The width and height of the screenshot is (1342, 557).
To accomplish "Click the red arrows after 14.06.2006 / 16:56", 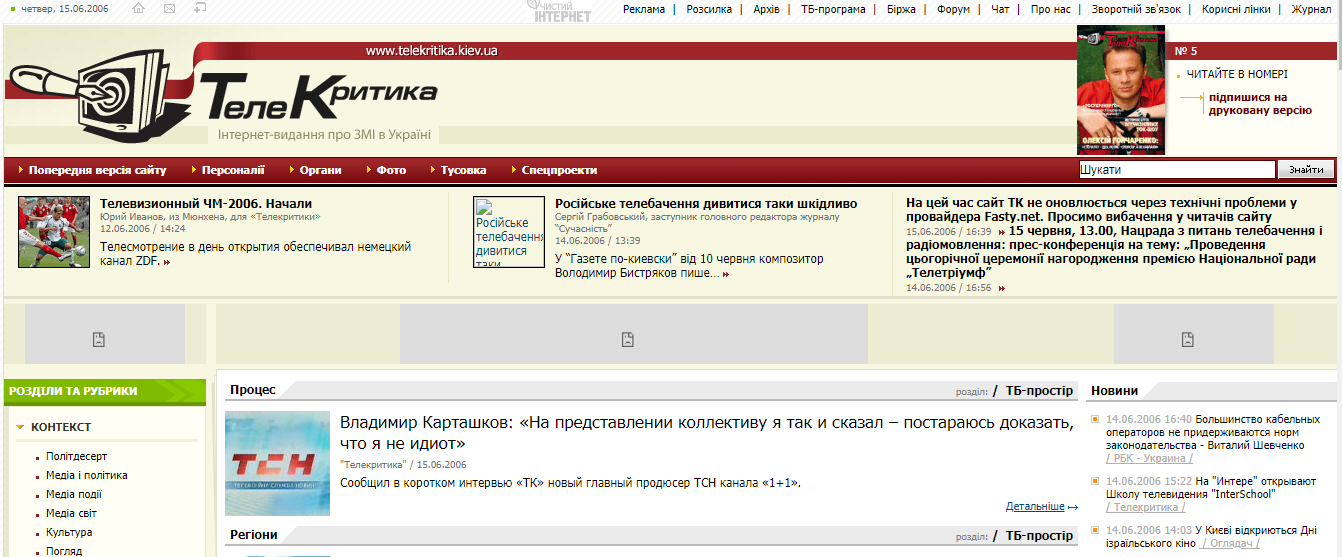I will (x=1001, y=288).
